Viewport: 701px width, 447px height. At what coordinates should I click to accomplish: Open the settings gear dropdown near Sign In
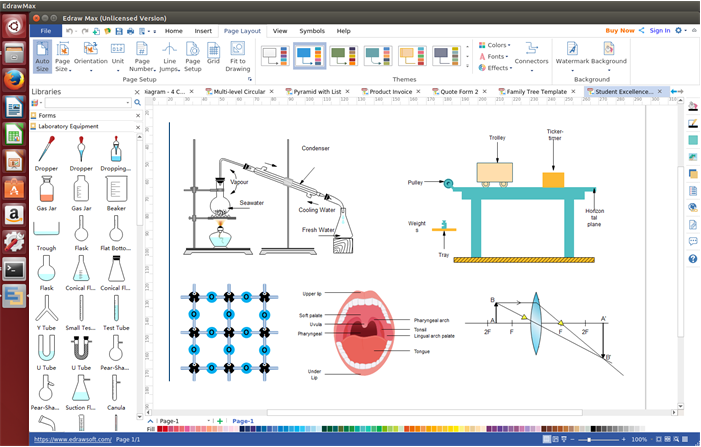pyautogui.click(x=681, y=30)
